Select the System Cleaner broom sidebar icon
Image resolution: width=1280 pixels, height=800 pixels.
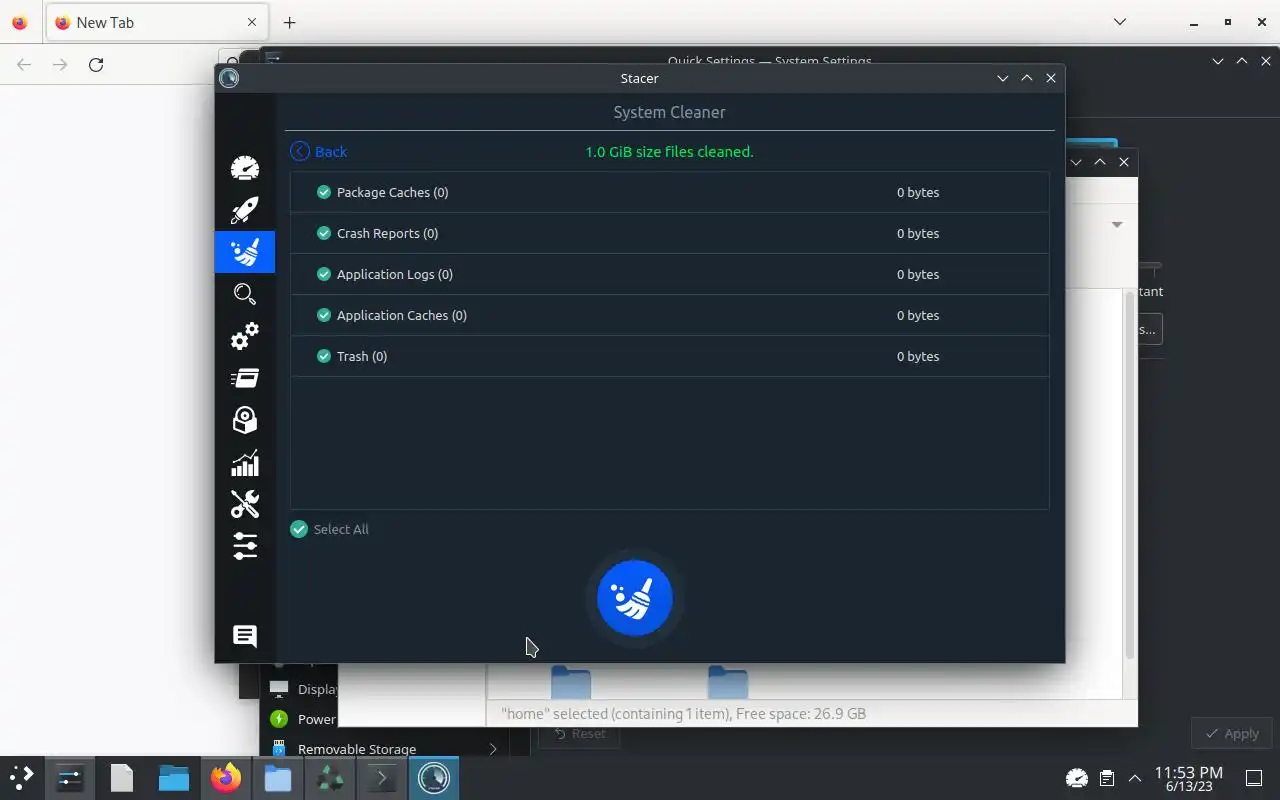[245, 252]
